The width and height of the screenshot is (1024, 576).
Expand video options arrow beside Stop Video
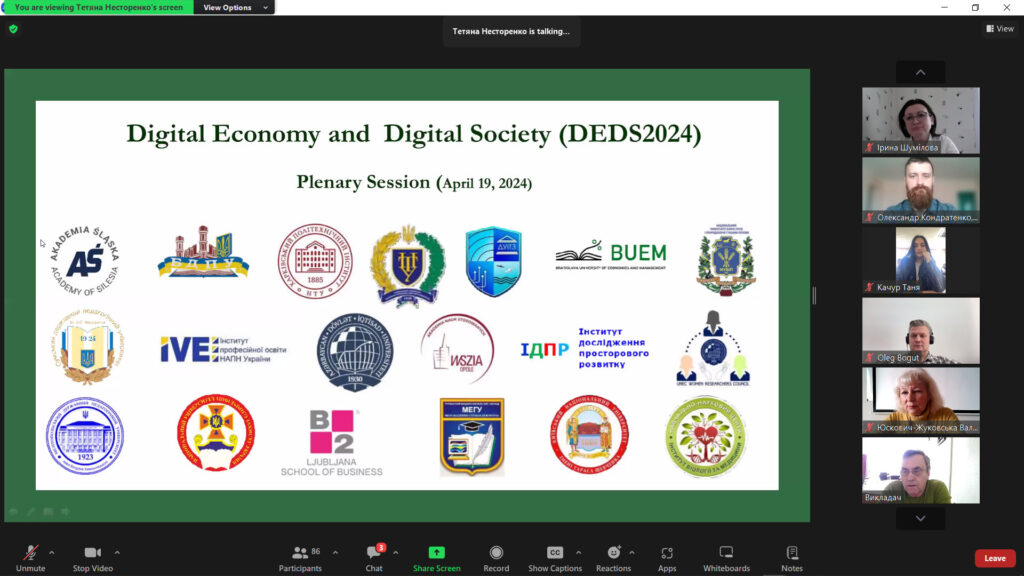pos(117,552)
